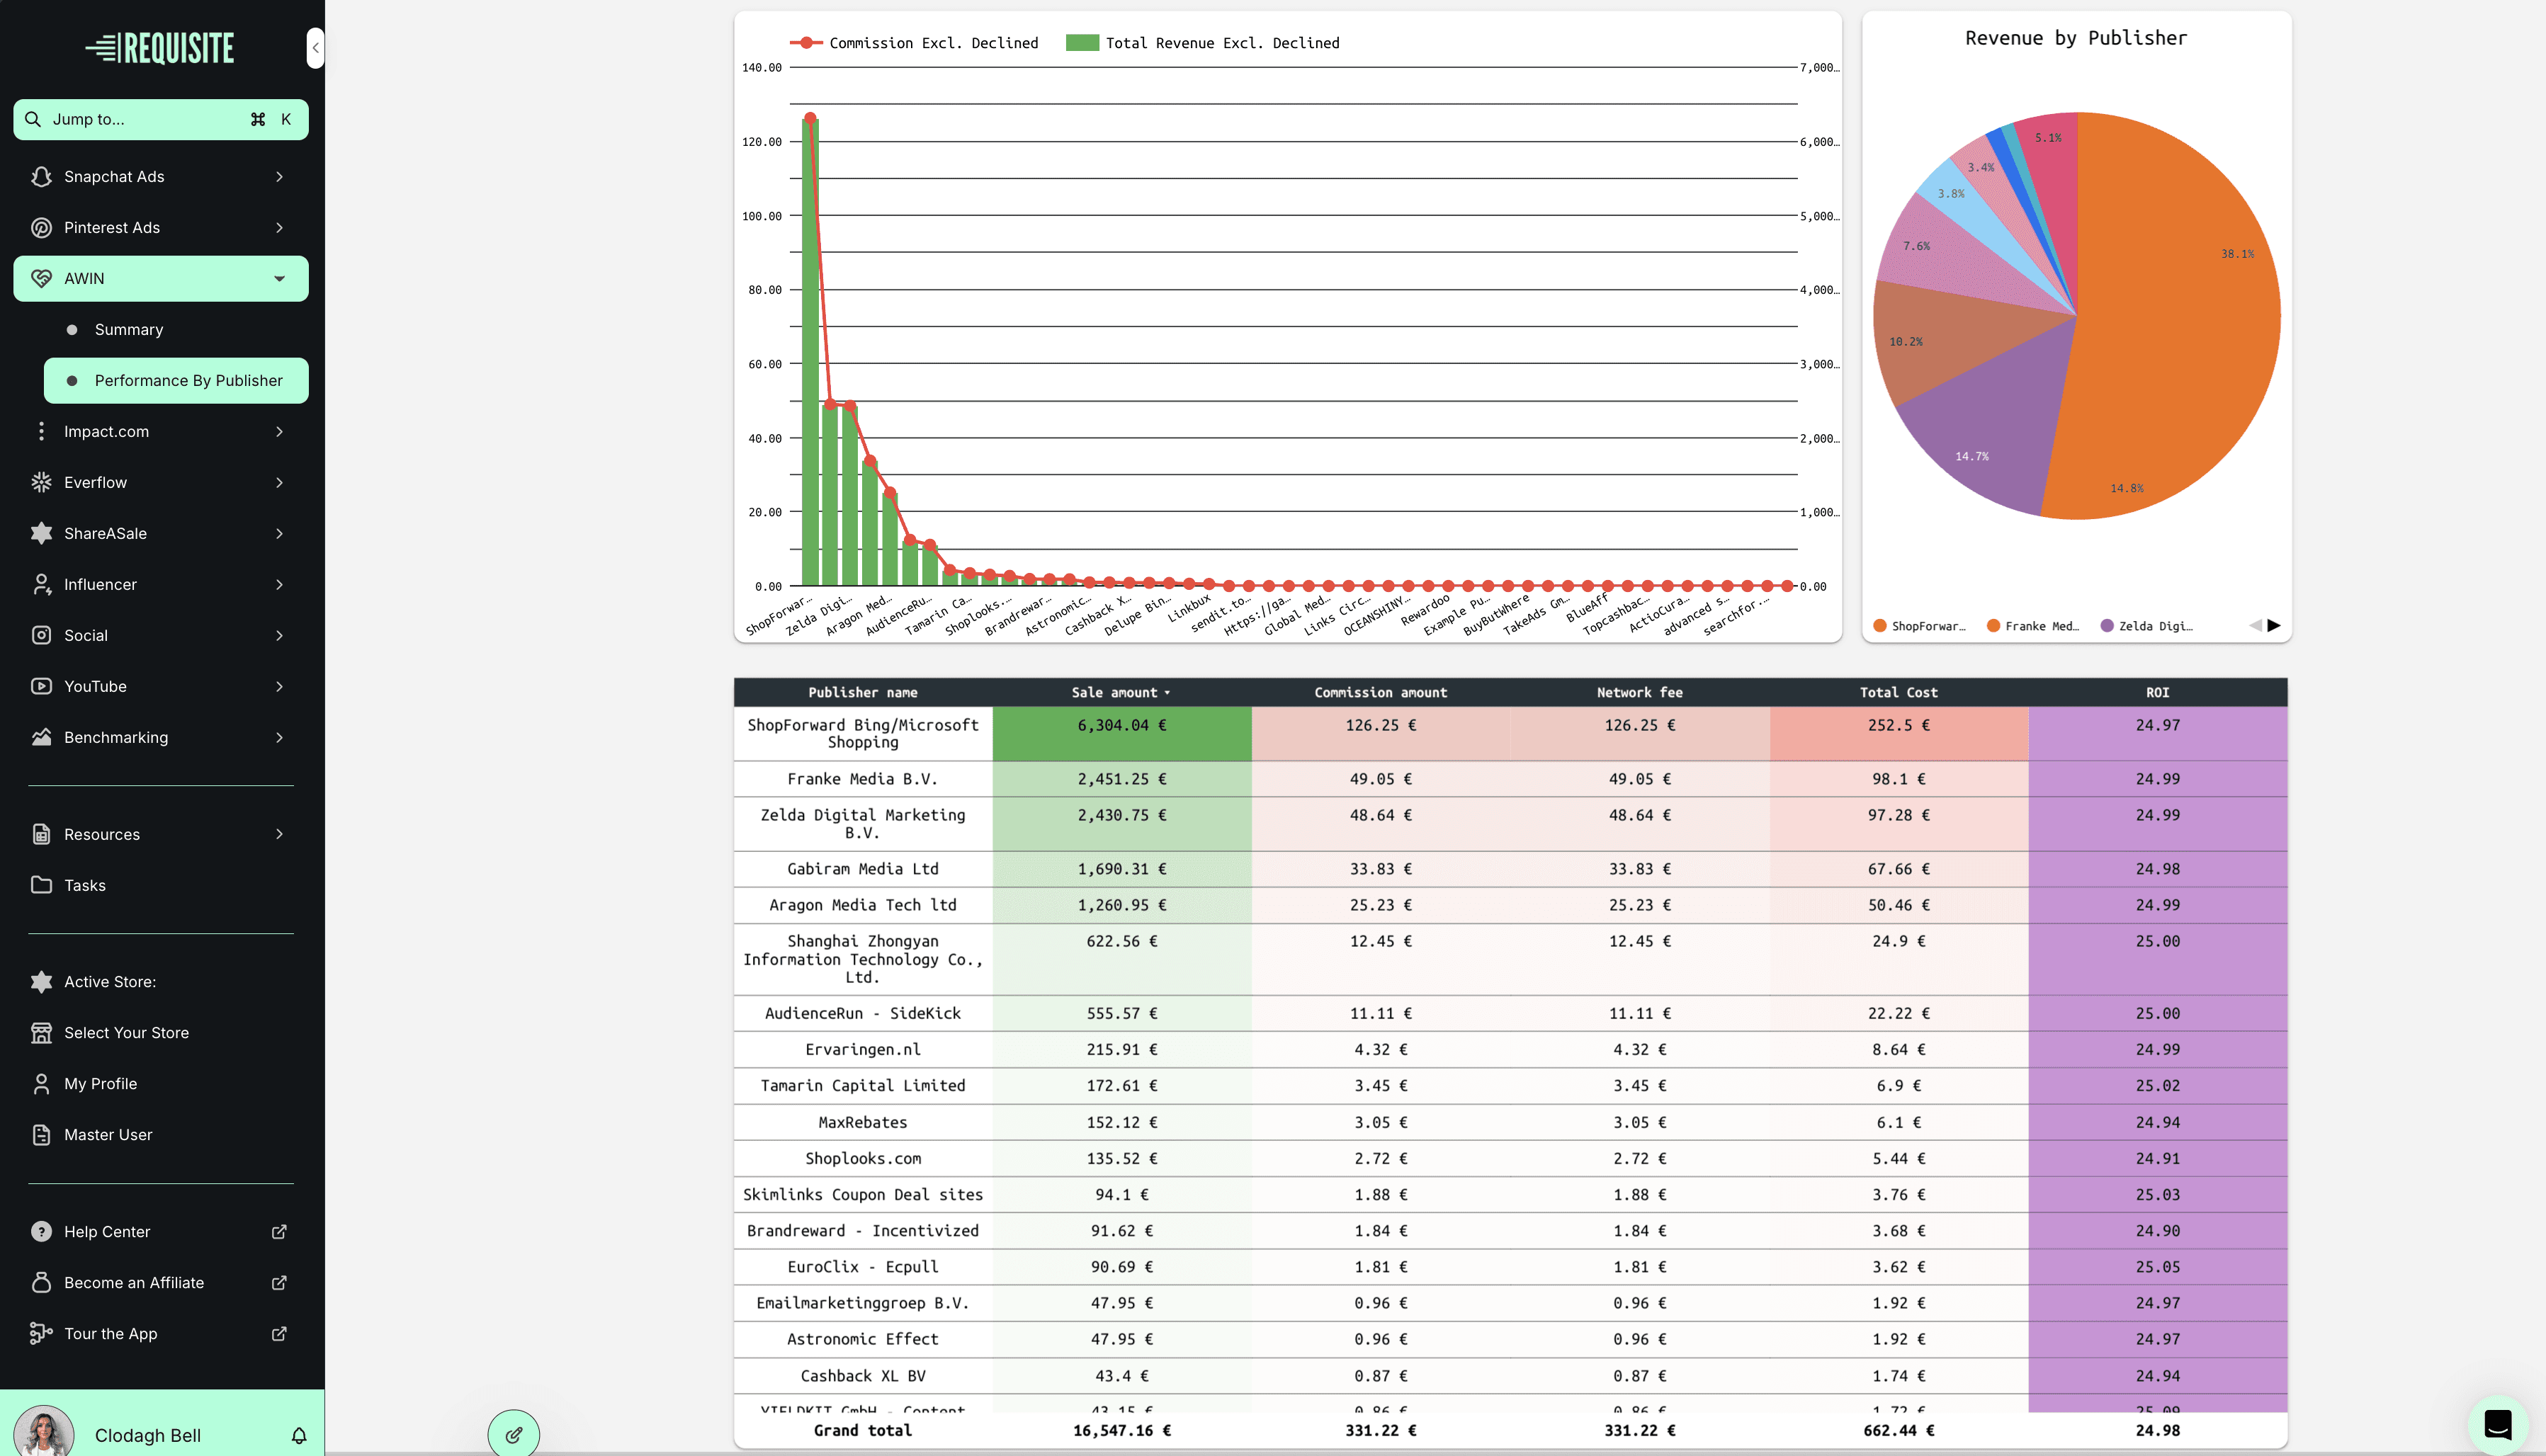Open Help Center external link
This screenshot has width=2546, height=1456.
click(279, 1231)
